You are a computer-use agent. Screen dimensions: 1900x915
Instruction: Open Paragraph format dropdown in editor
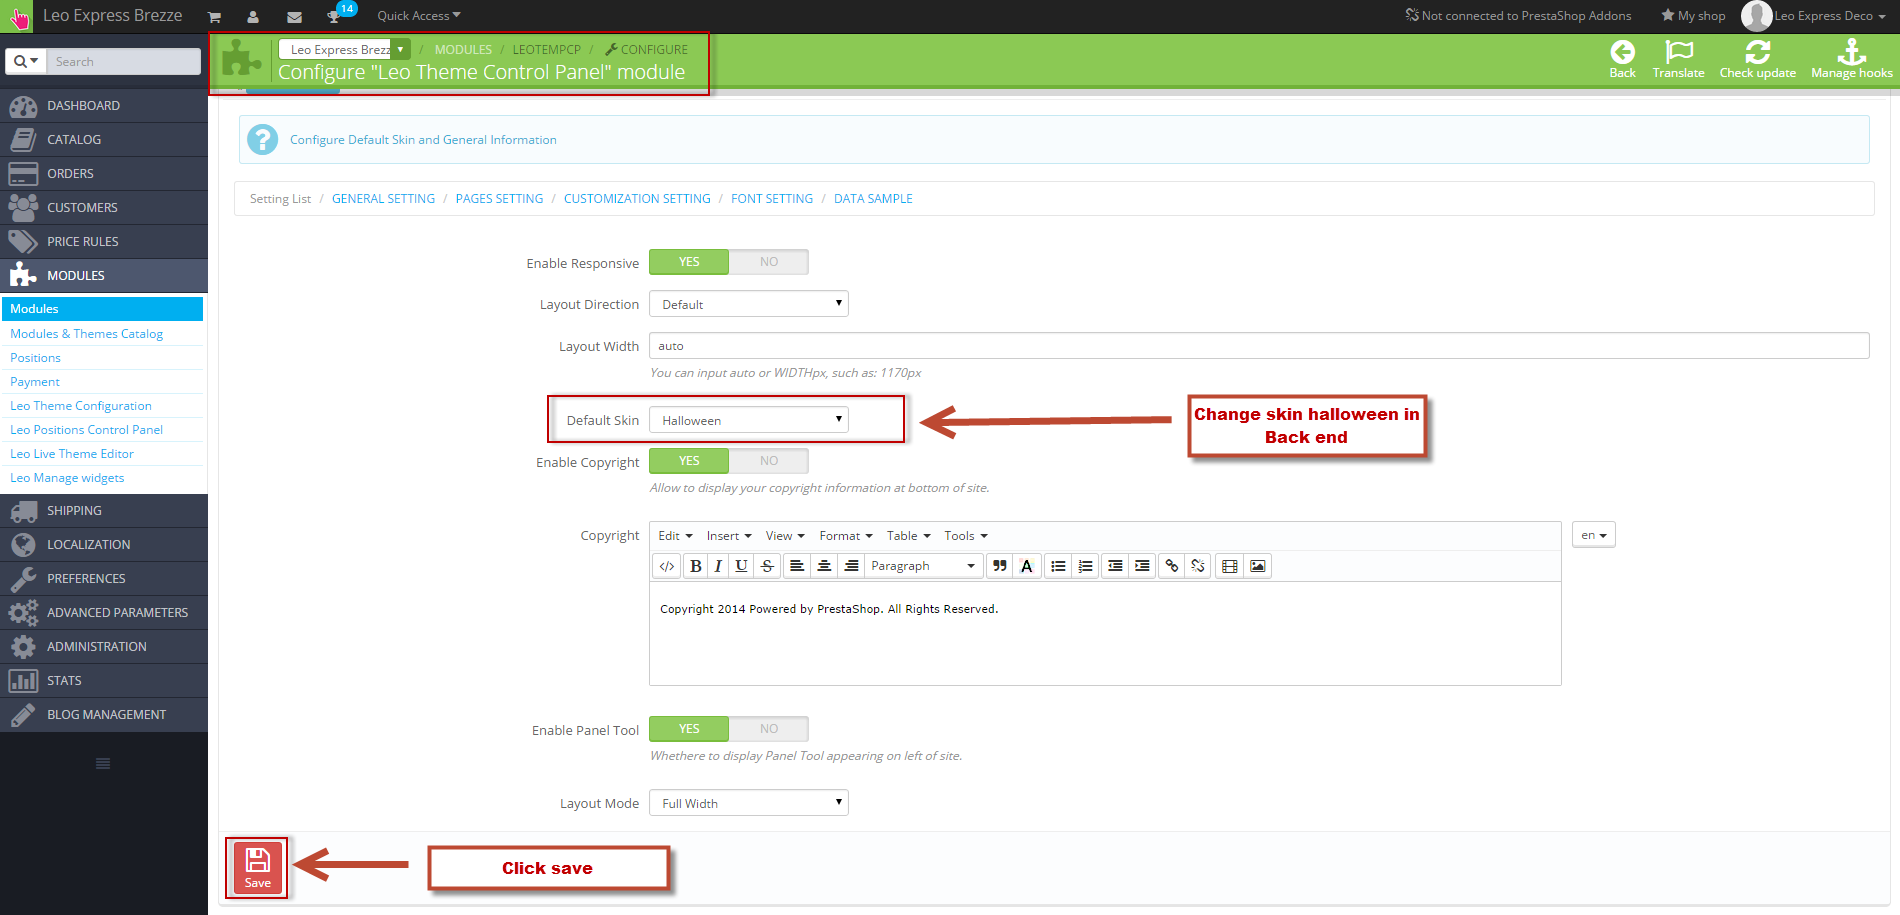tap(923, 566)
